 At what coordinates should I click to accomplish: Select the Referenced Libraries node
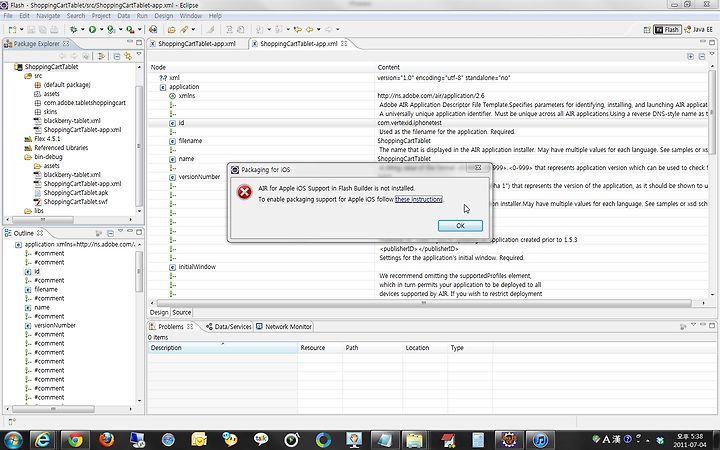pos(61,147)
